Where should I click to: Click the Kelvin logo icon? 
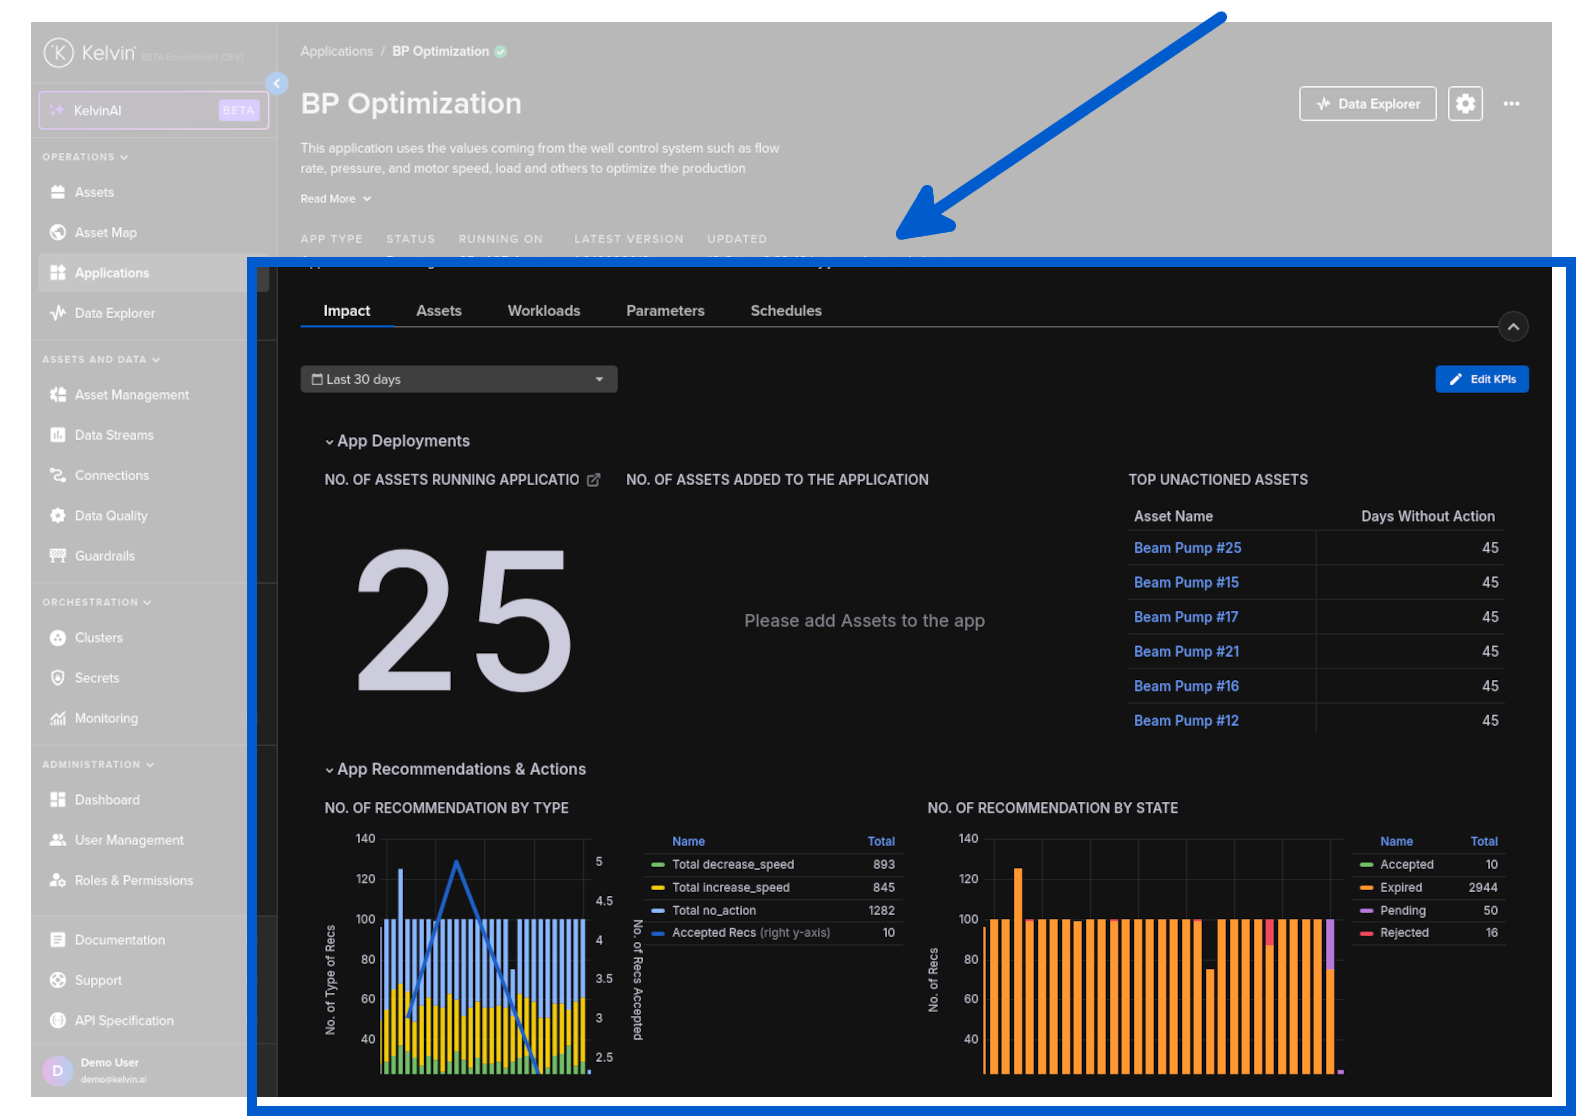pyautogui.click(x=59, y=53)
